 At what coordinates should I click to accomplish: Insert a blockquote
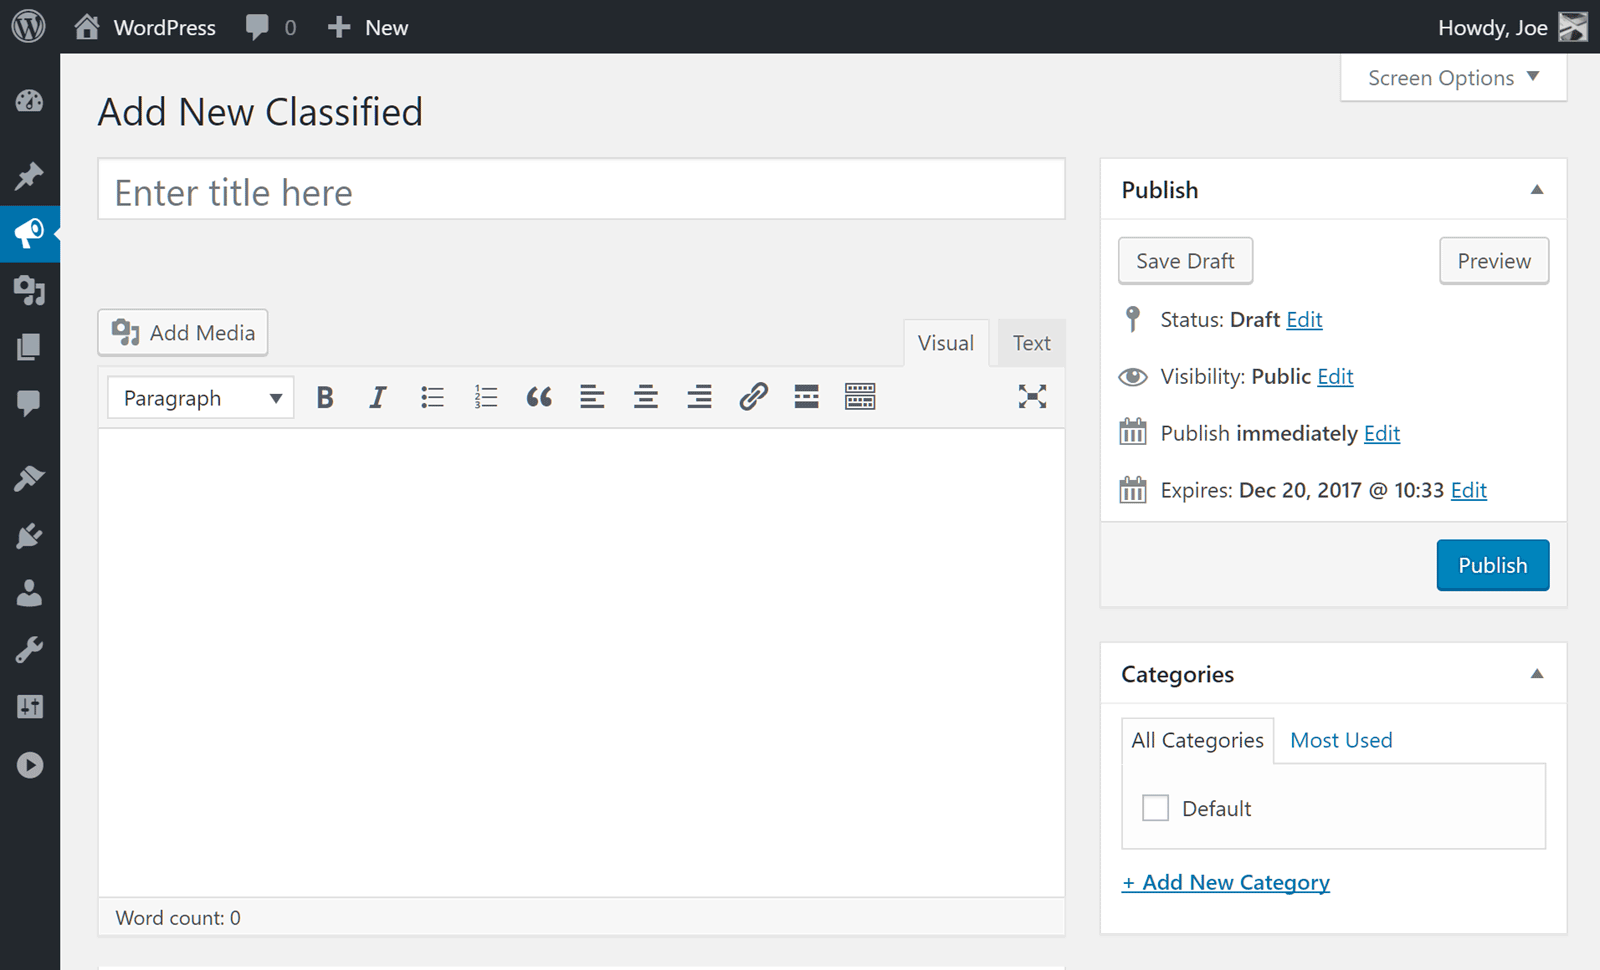click(x=539, y=398)
